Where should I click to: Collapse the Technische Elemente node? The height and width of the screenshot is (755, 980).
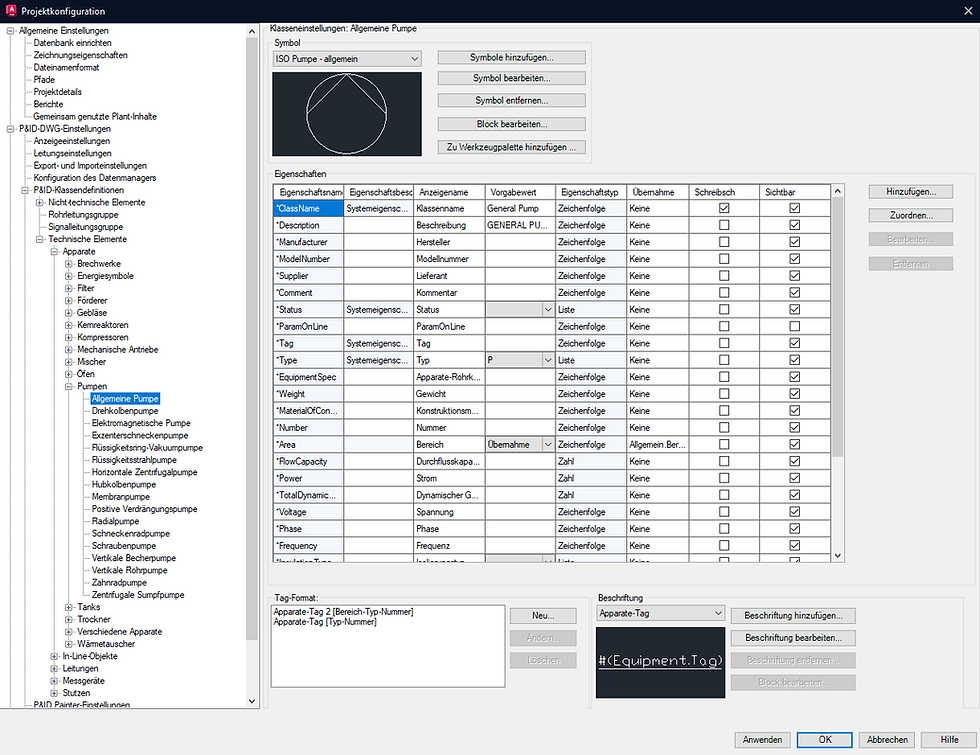coord(40,239)
